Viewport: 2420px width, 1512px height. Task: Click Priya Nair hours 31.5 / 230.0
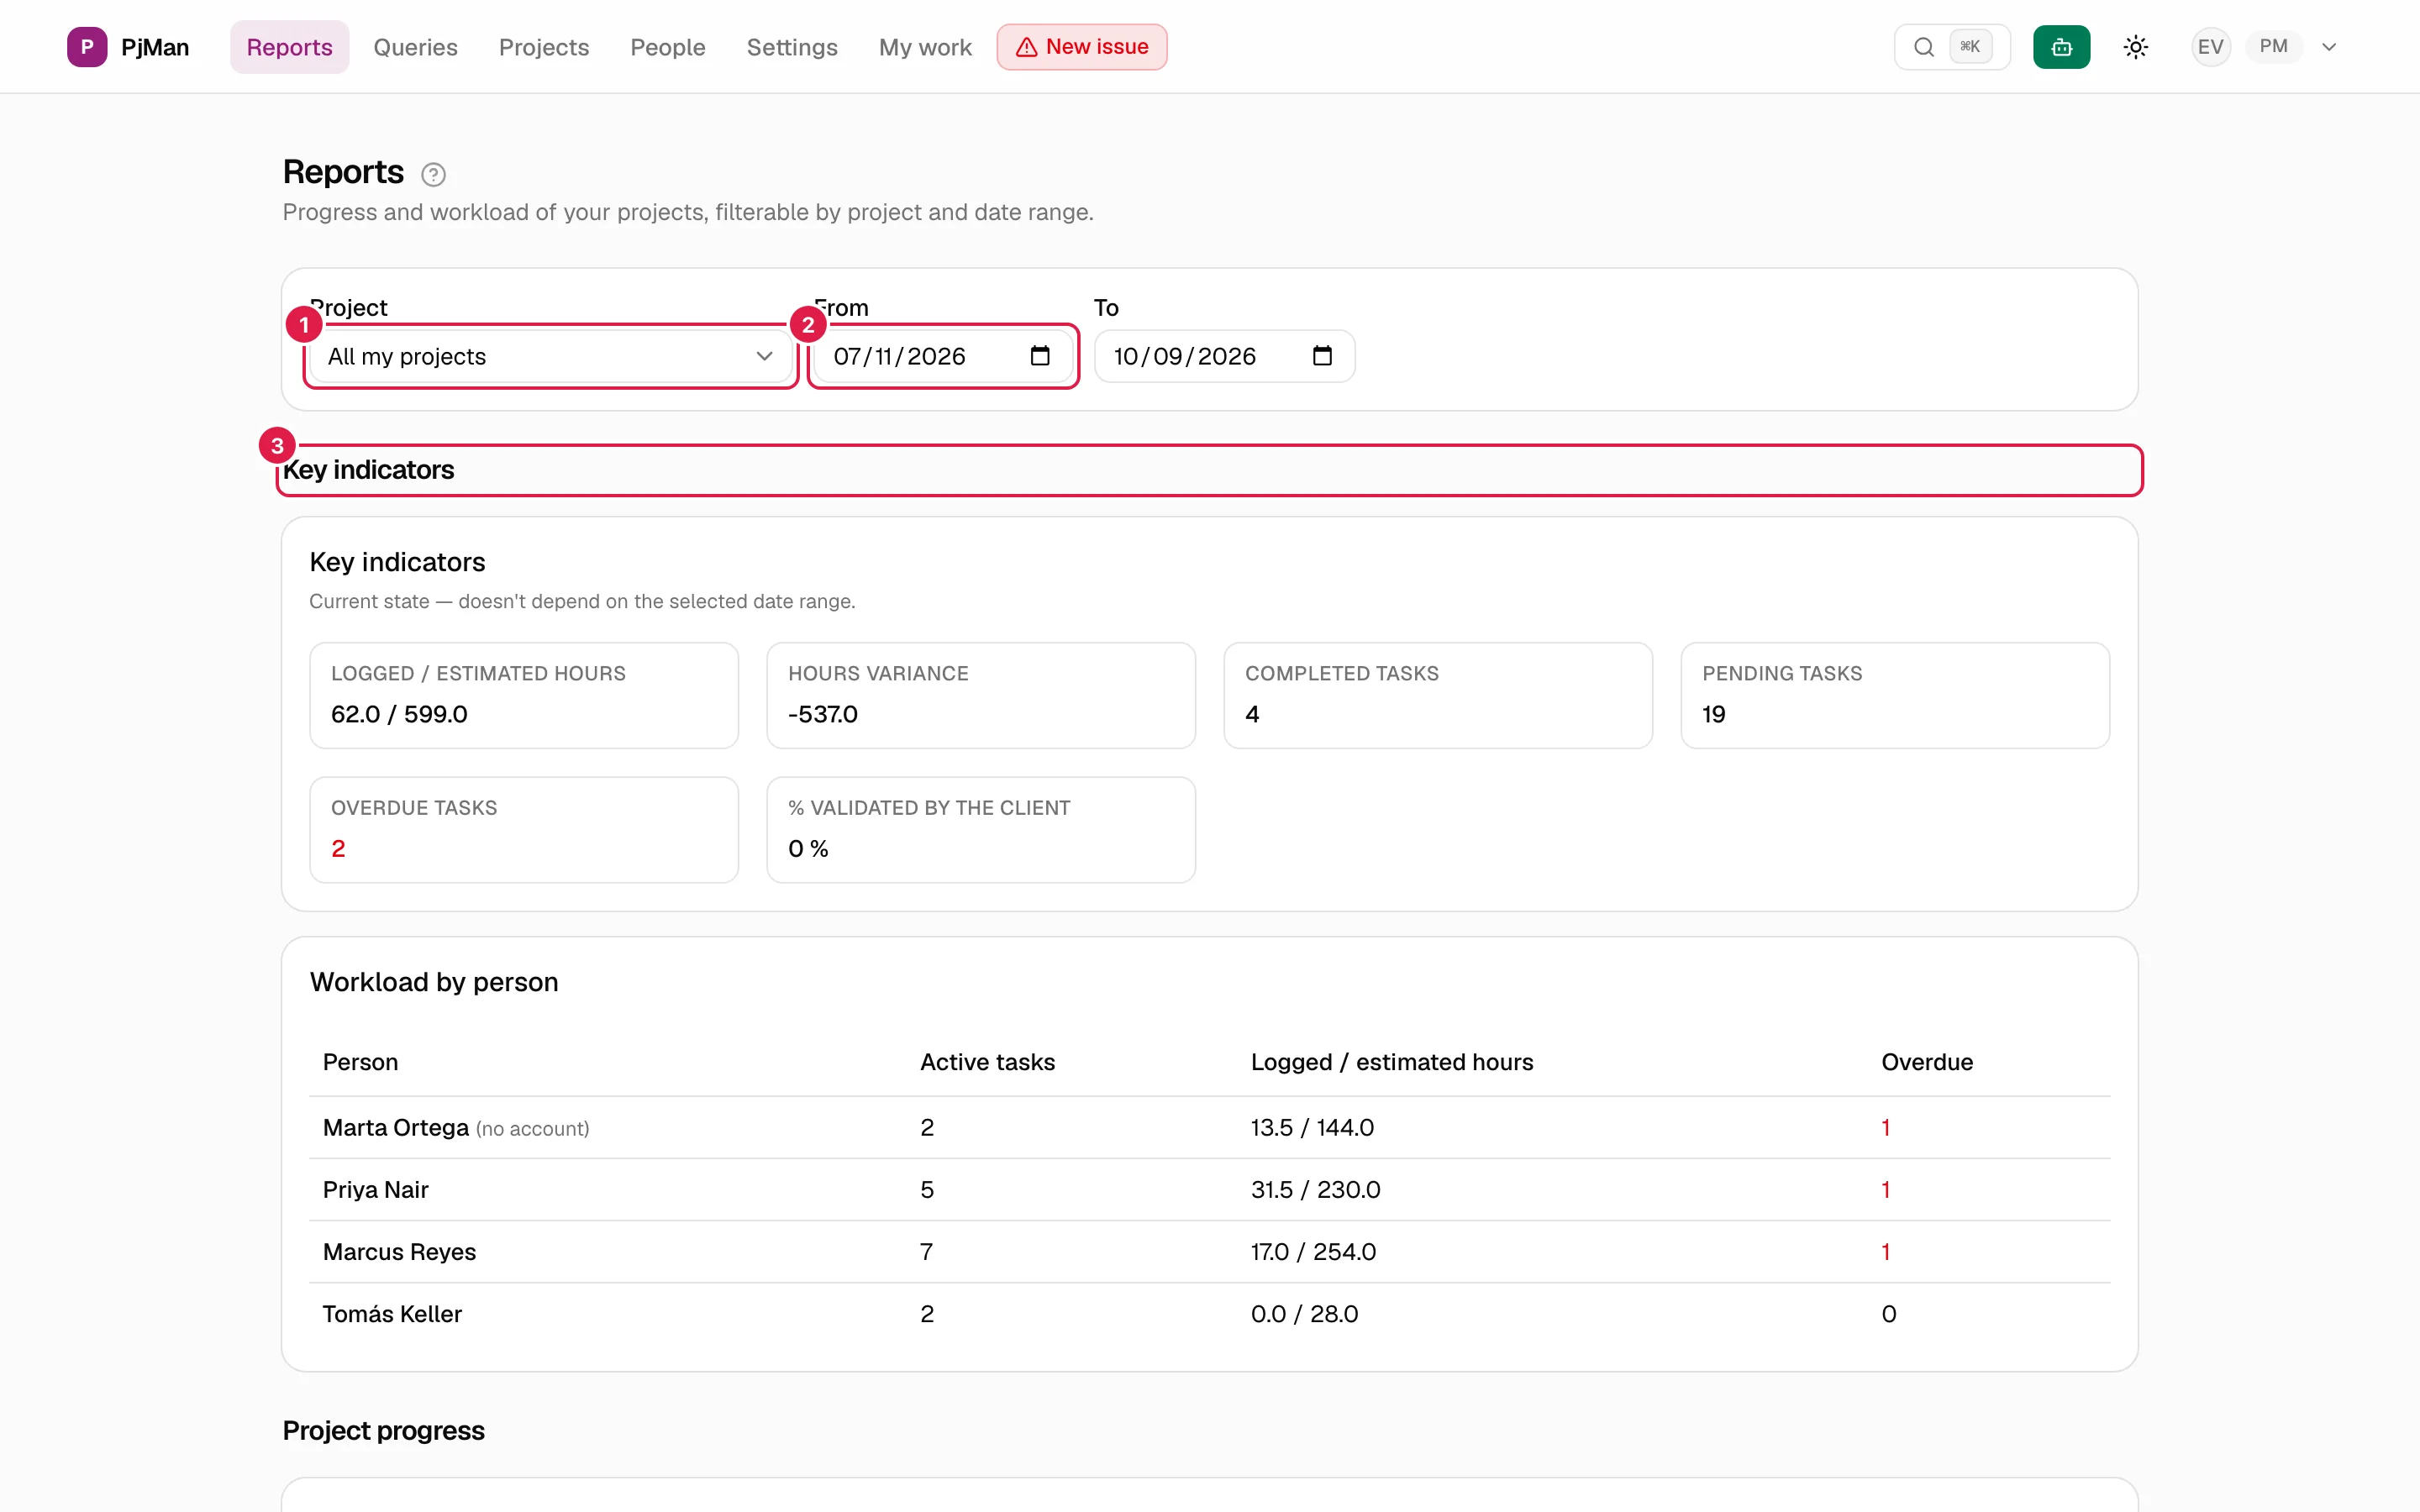(x=1315, y=1190)
